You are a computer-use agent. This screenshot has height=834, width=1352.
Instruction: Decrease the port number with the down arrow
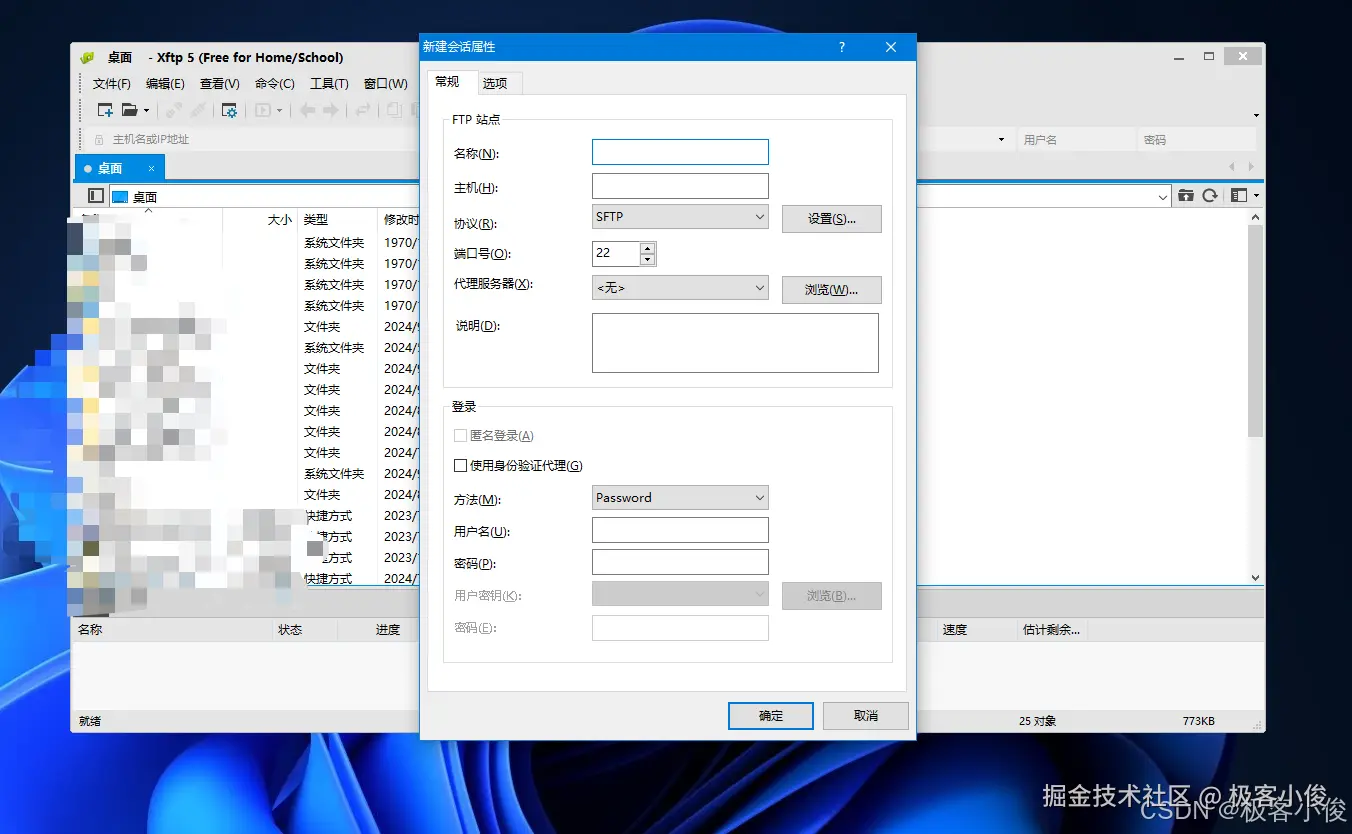point(647,260)
